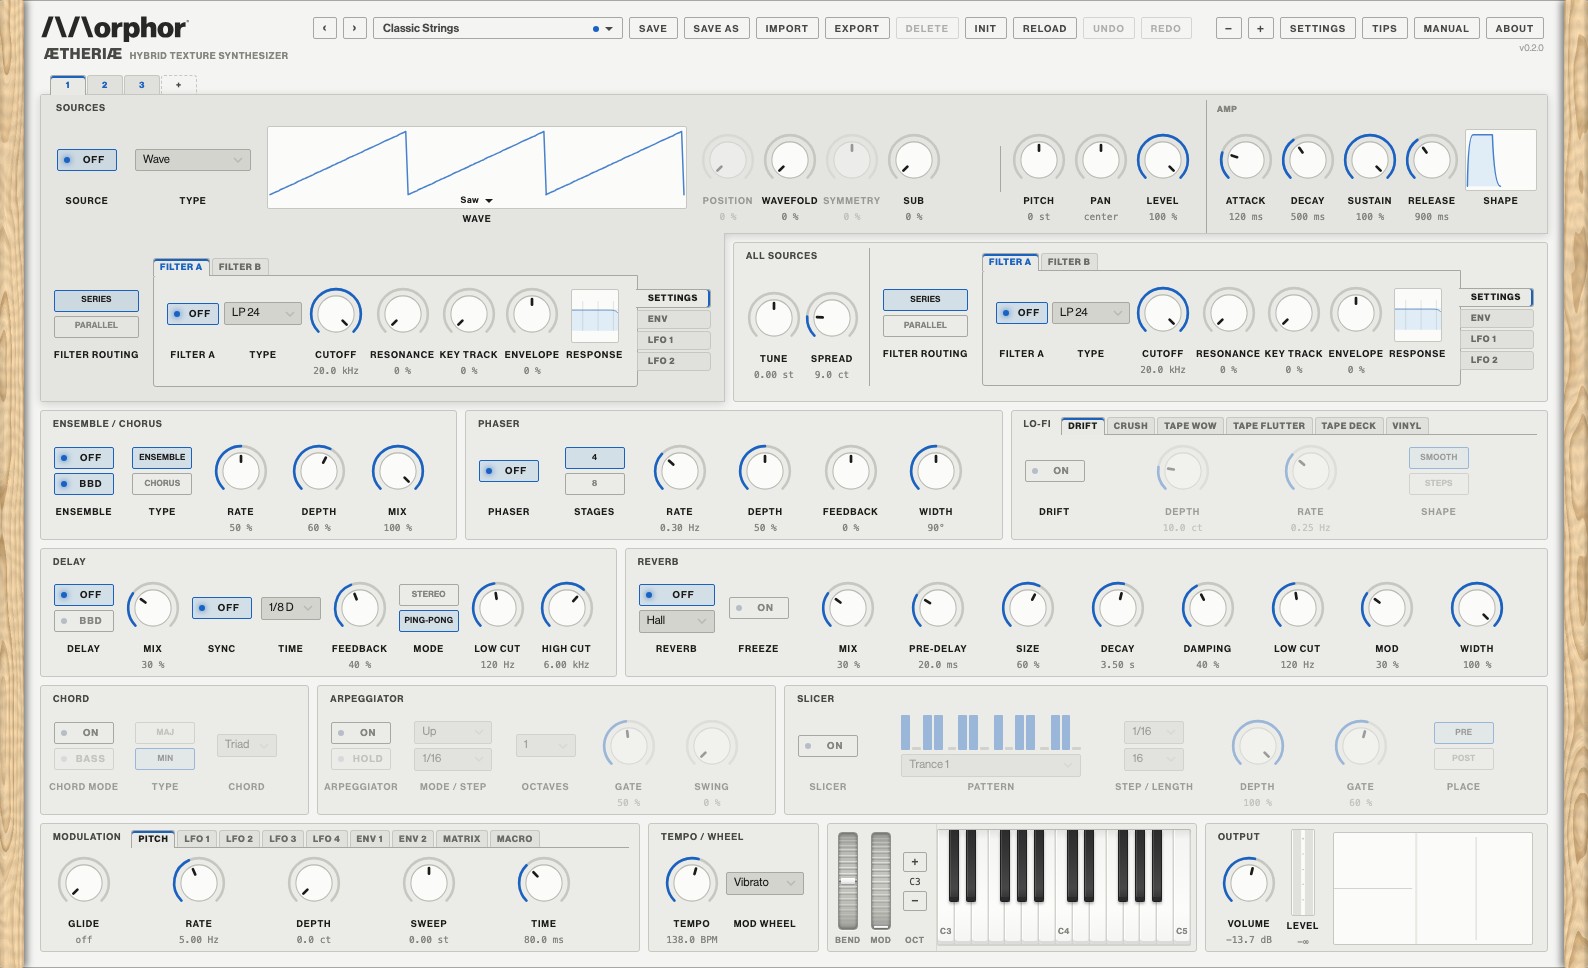Open the delay time 1/8 D dropdown
This screenshot has width=1588, height=968.
click(x=290, y=607)
